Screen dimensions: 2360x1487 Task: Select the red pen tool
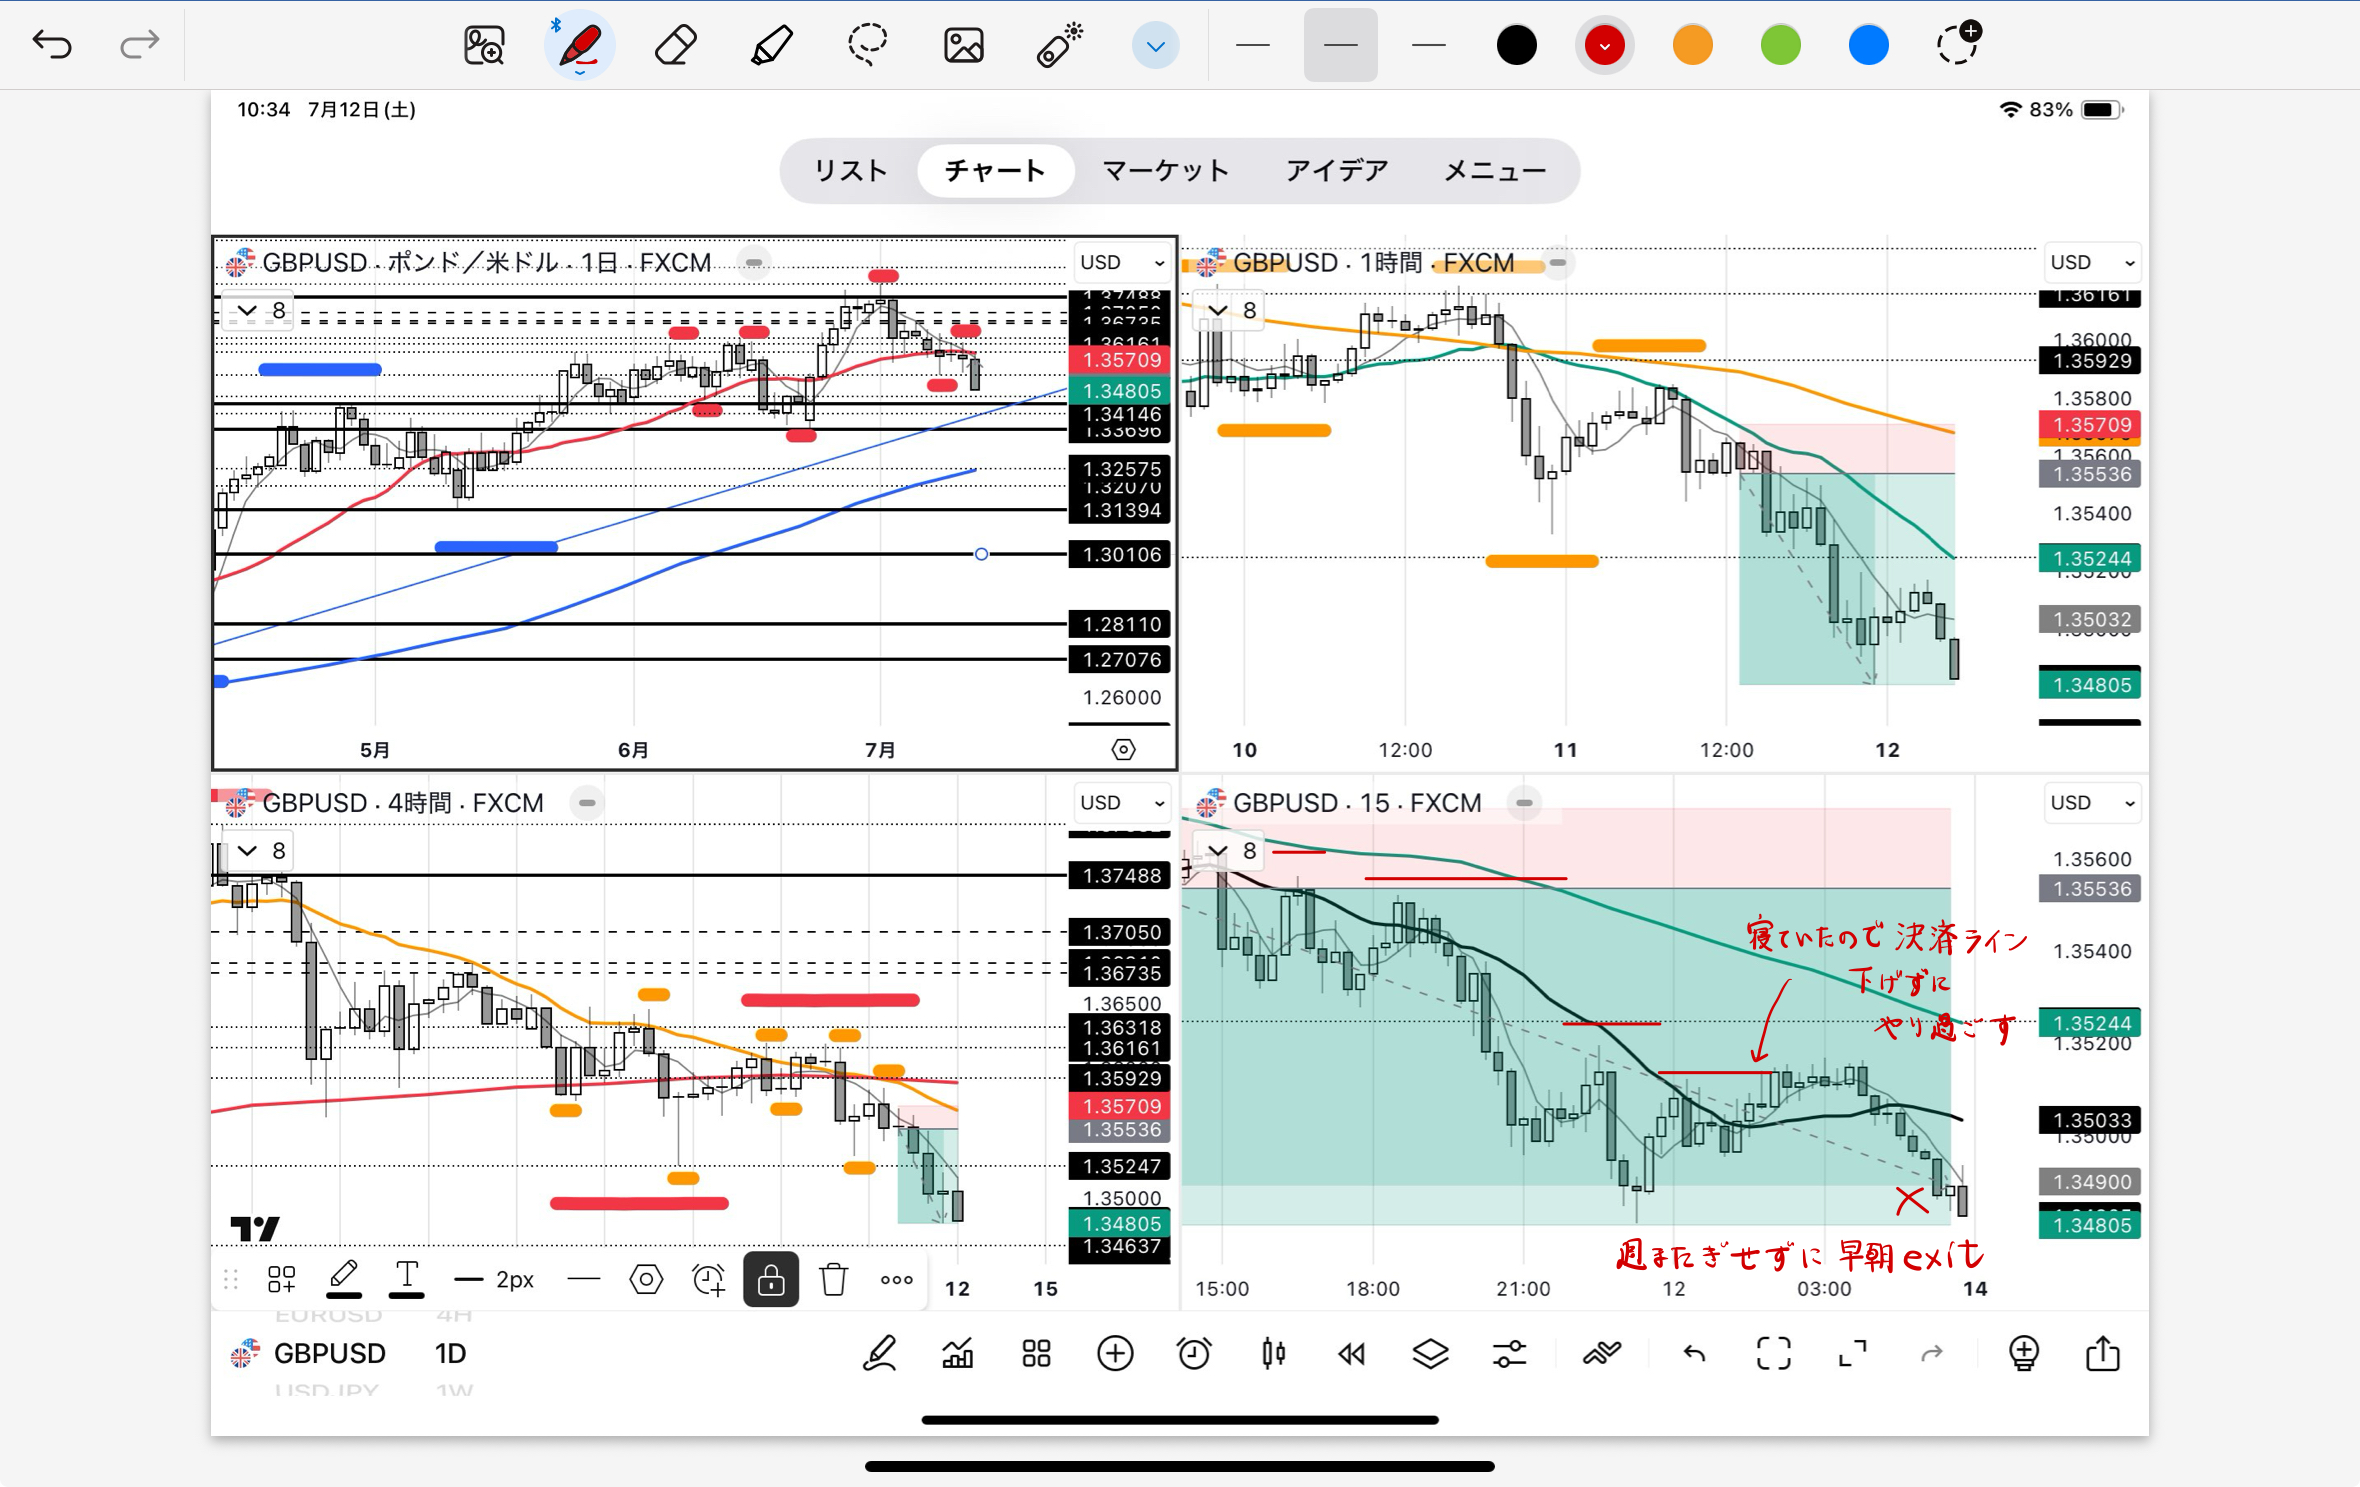(580, 45)
